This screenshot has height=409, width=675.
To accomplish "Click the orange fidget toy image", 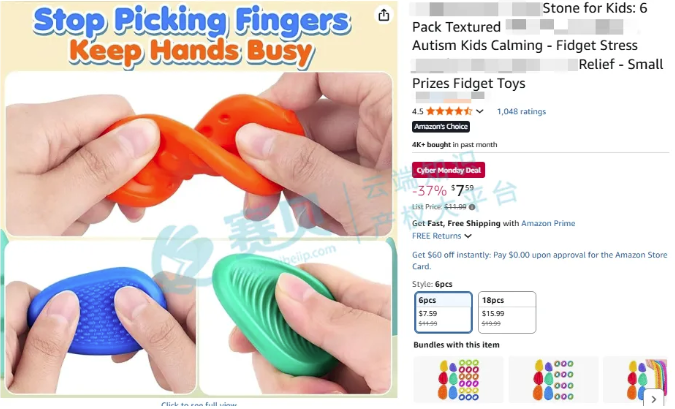I will [199, 154].
